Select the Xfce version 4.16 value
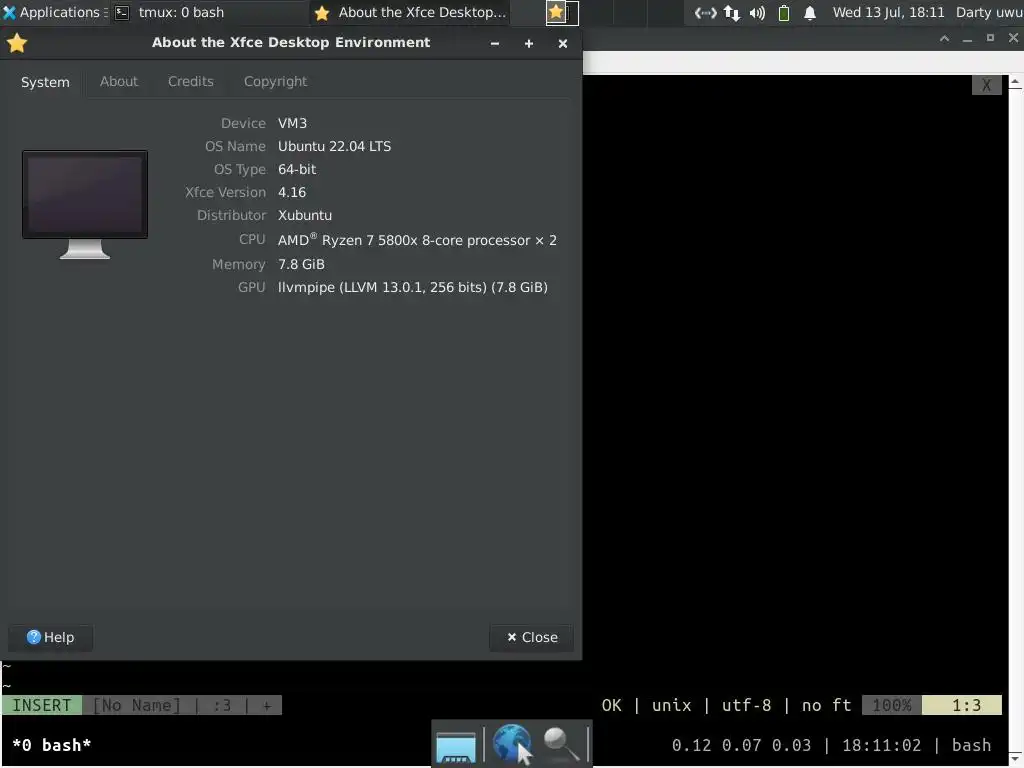The height and width of the screenshot is (768, 1024). click(x=292, y=193)
